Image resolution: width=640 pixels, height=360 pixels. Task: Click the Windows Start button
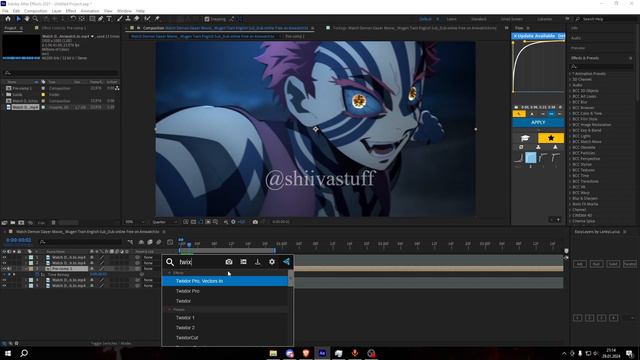pyautogui.click(x=8, y=353)
